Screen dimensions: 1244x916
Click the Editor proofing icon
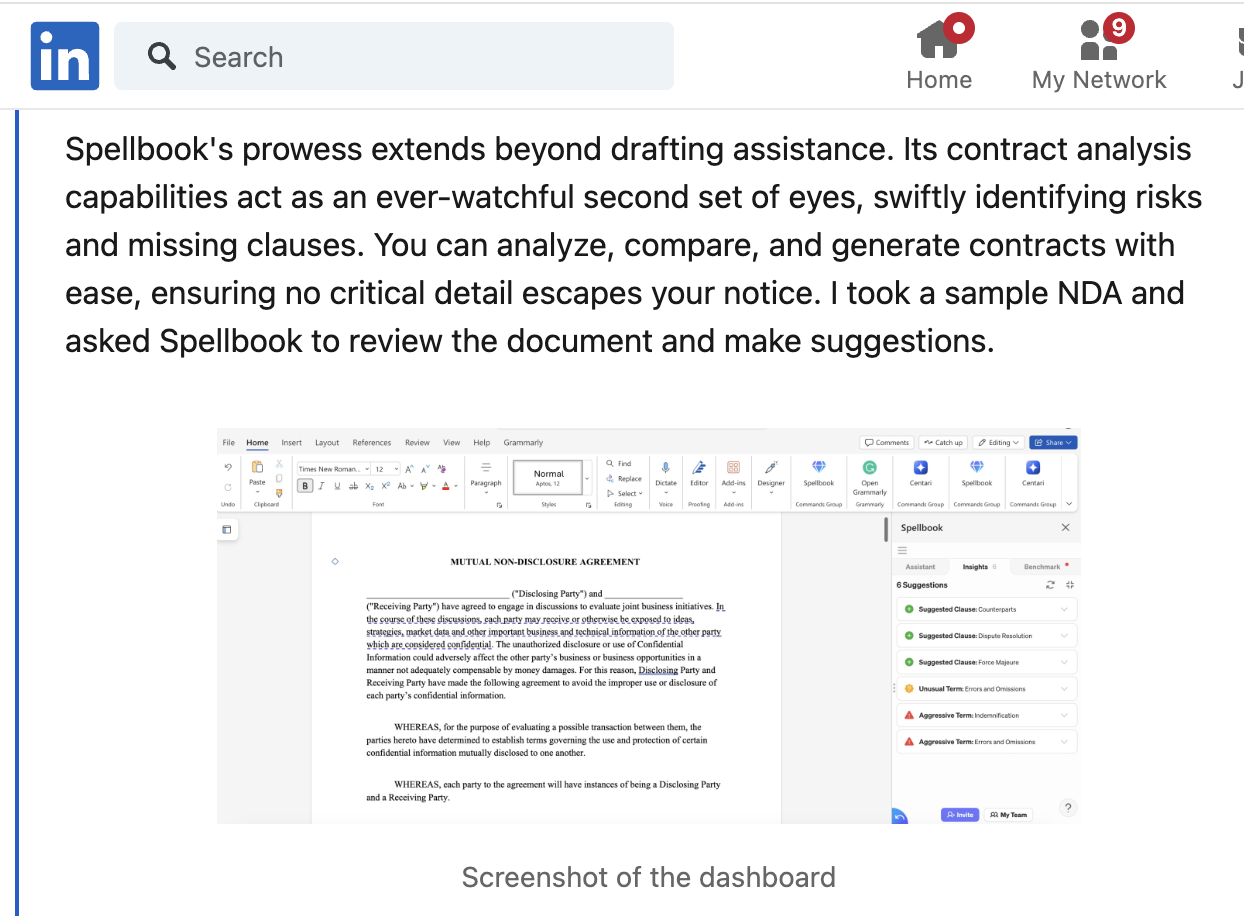tap(699, 467)
